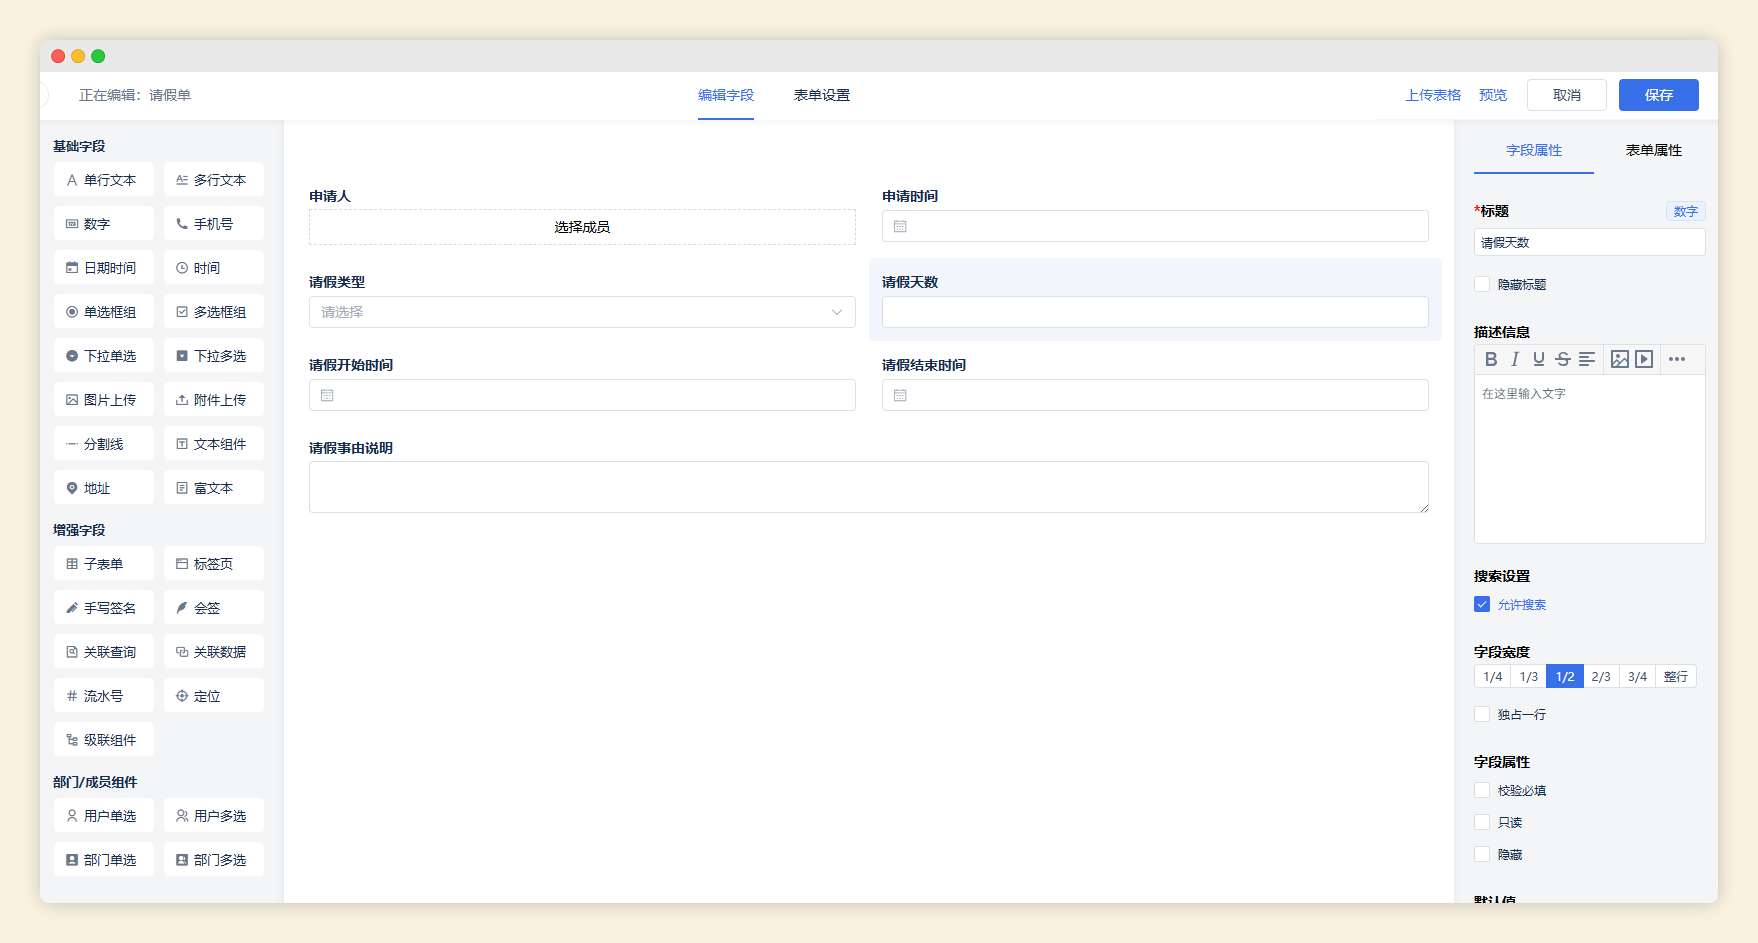Toggle 独占一行 checkbox

click(1482, 714)
